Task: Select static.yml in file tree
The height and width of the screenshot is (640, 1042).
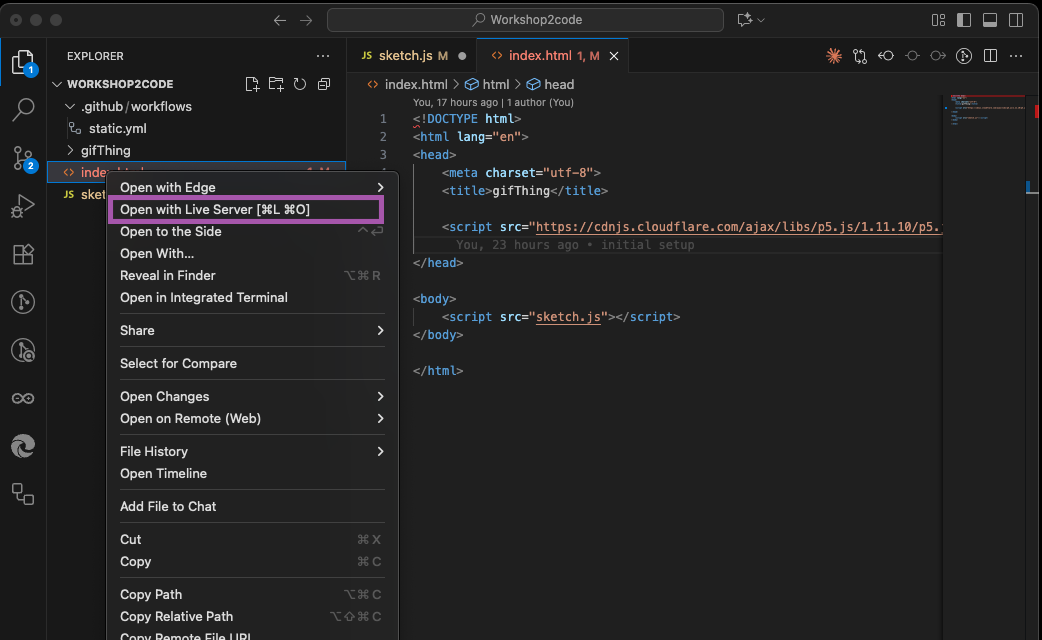Action: tap(118, 128)
